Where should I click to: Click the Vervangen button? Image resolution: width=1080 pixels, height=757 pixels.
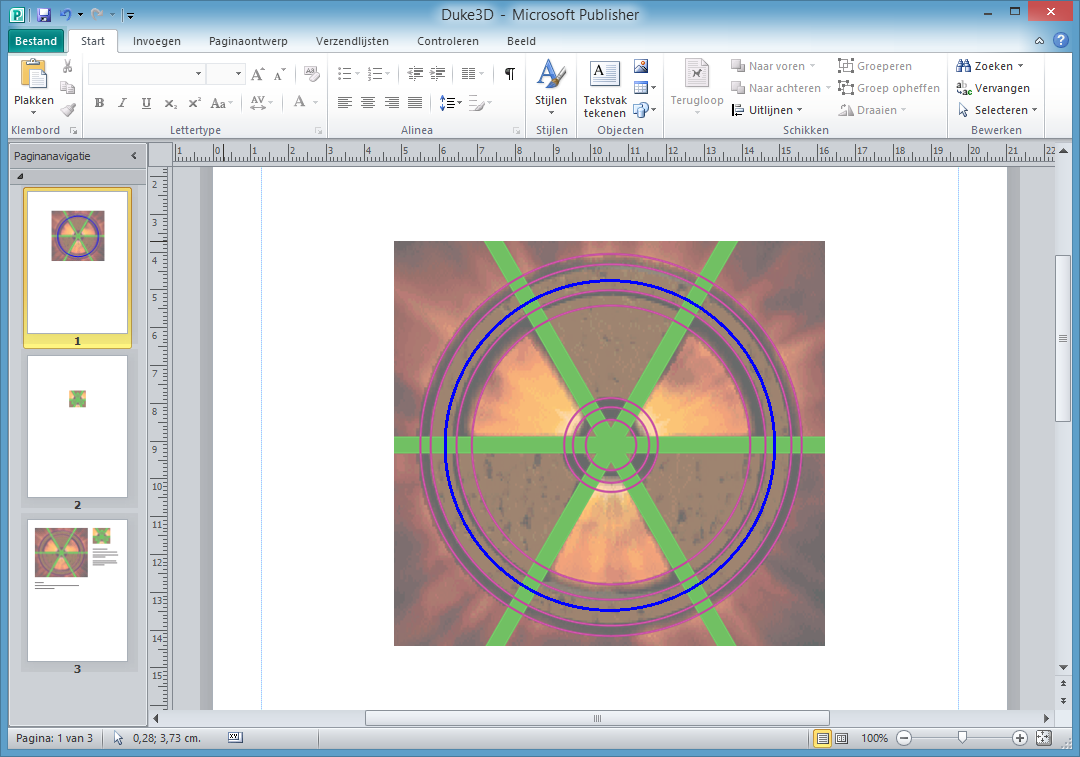pyautogui.click(x=993, y=88)
